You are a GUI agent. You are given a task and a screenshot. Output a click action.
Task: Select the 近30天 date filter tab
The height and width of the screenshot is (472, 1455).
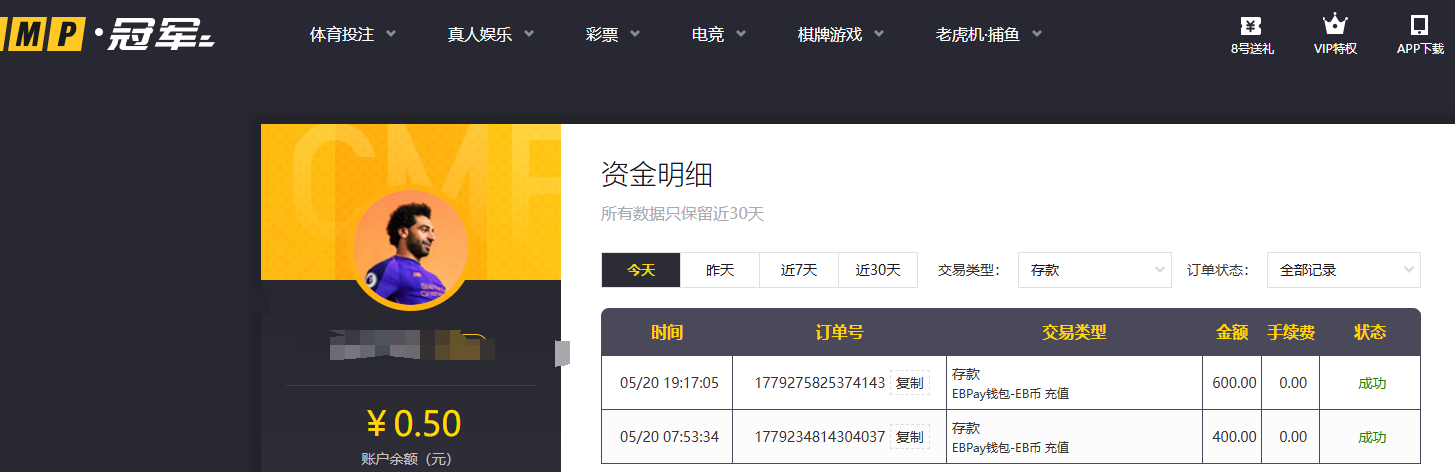[878, 270]
